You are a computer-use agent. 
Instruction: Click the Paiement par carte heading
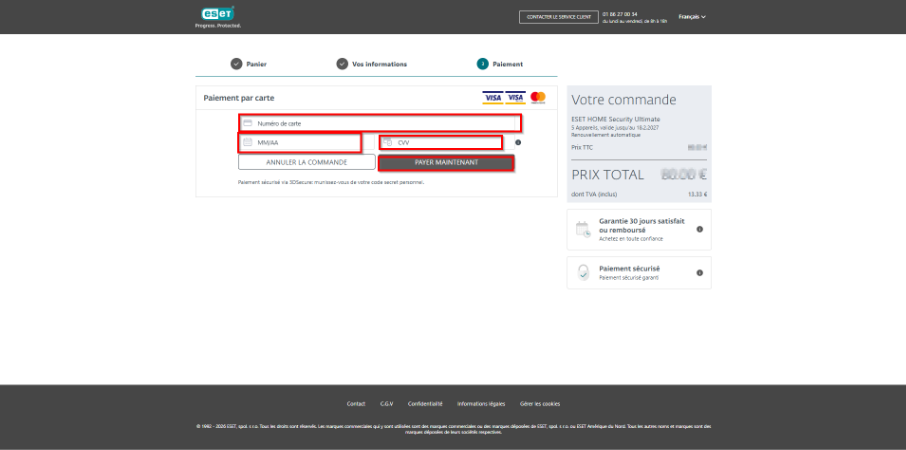tap(239, 98)
